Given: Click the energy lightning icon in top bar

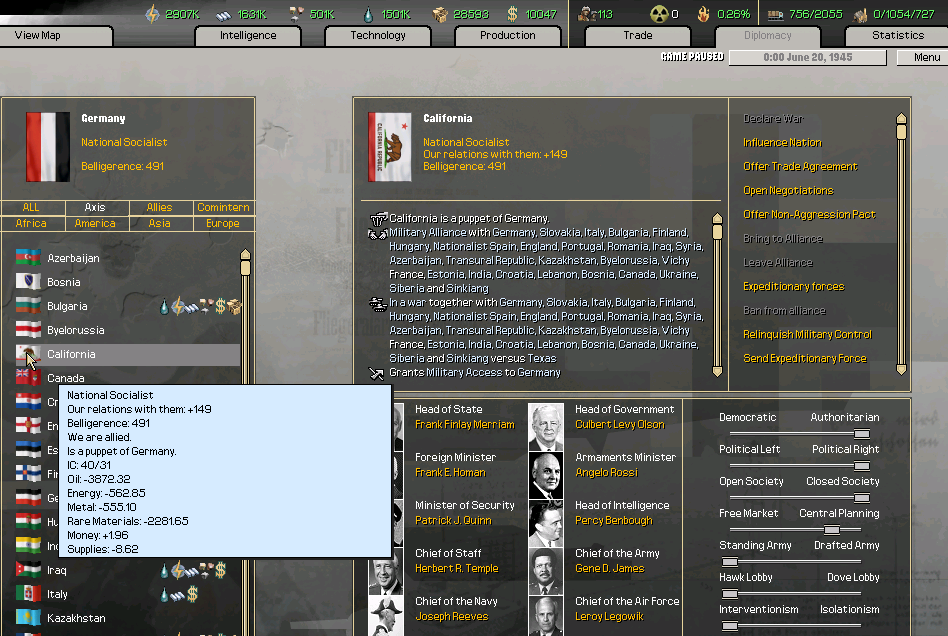Looking at the screenshot, I should pos(153,14).
